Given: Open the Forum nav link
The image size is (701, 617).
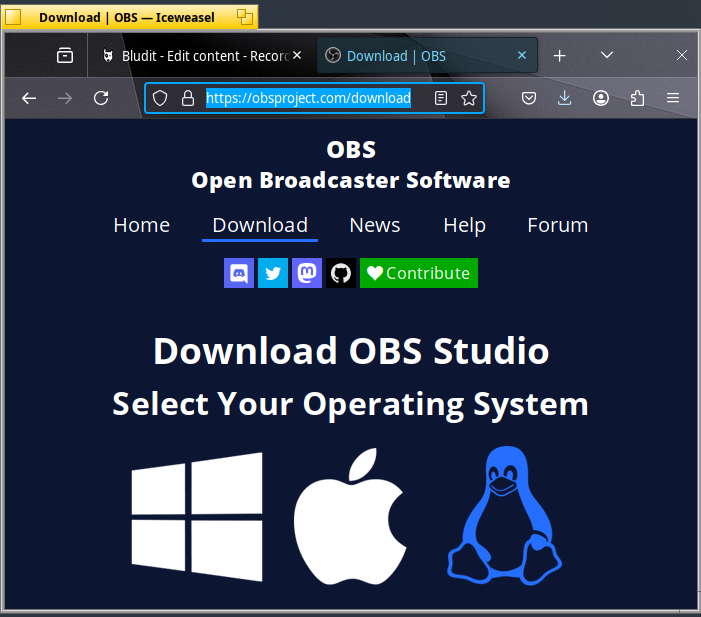Looking at the screenshot, I should tap(557, 225).
